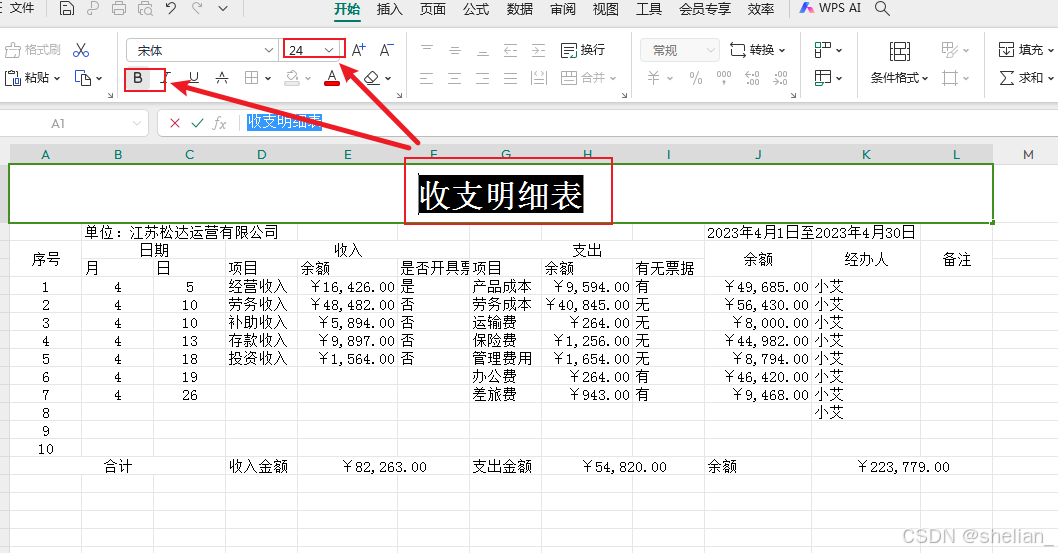Toggle bottom vertical alignment
Image resolution: width=1058 pixels, height=553 pixels.
coord(482,50)
